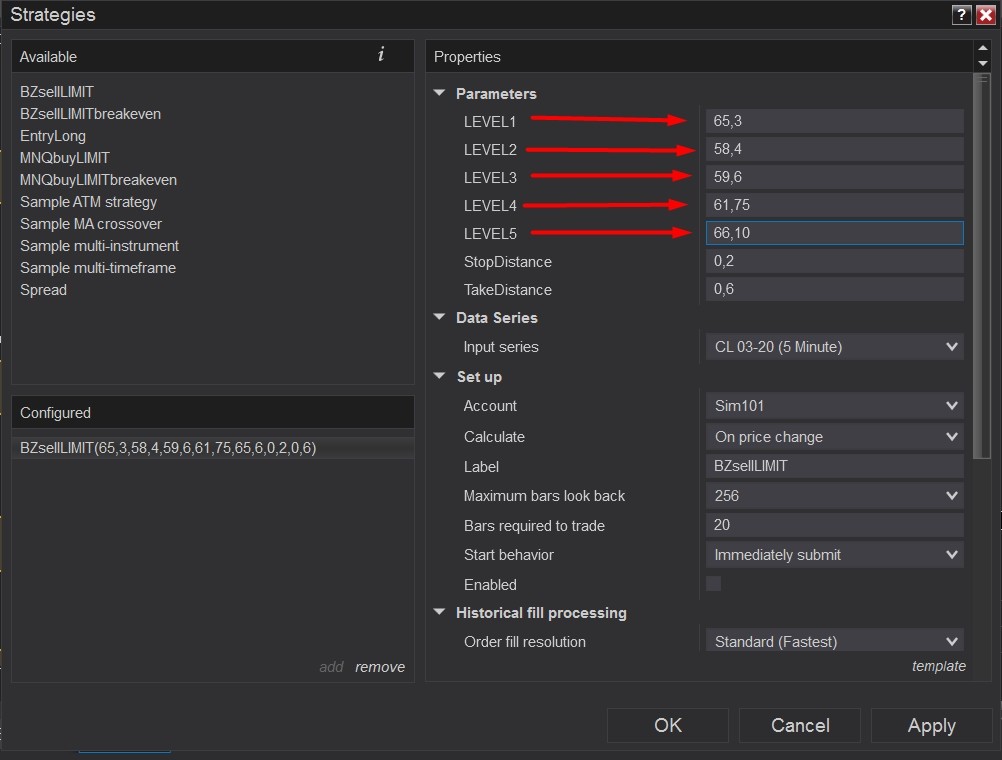Open the Maximum bars look back dropdown

point(835,495)
